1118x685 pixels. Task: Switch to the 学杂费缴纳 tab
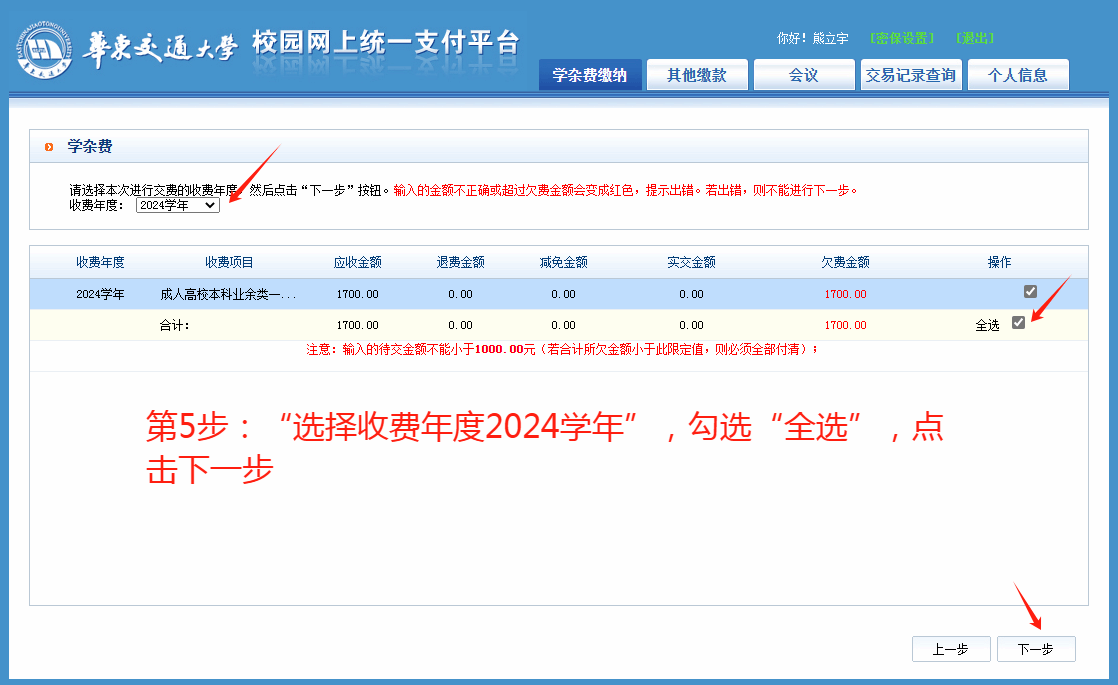tap(590, 75)
